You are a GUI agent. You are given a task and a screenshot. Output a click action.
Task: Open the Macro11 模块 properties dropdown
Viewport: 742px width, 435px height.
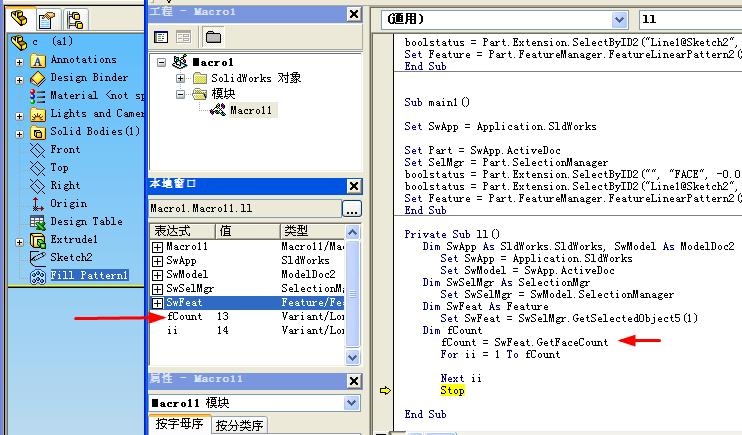pyautogui.click(x=351, y=403)
